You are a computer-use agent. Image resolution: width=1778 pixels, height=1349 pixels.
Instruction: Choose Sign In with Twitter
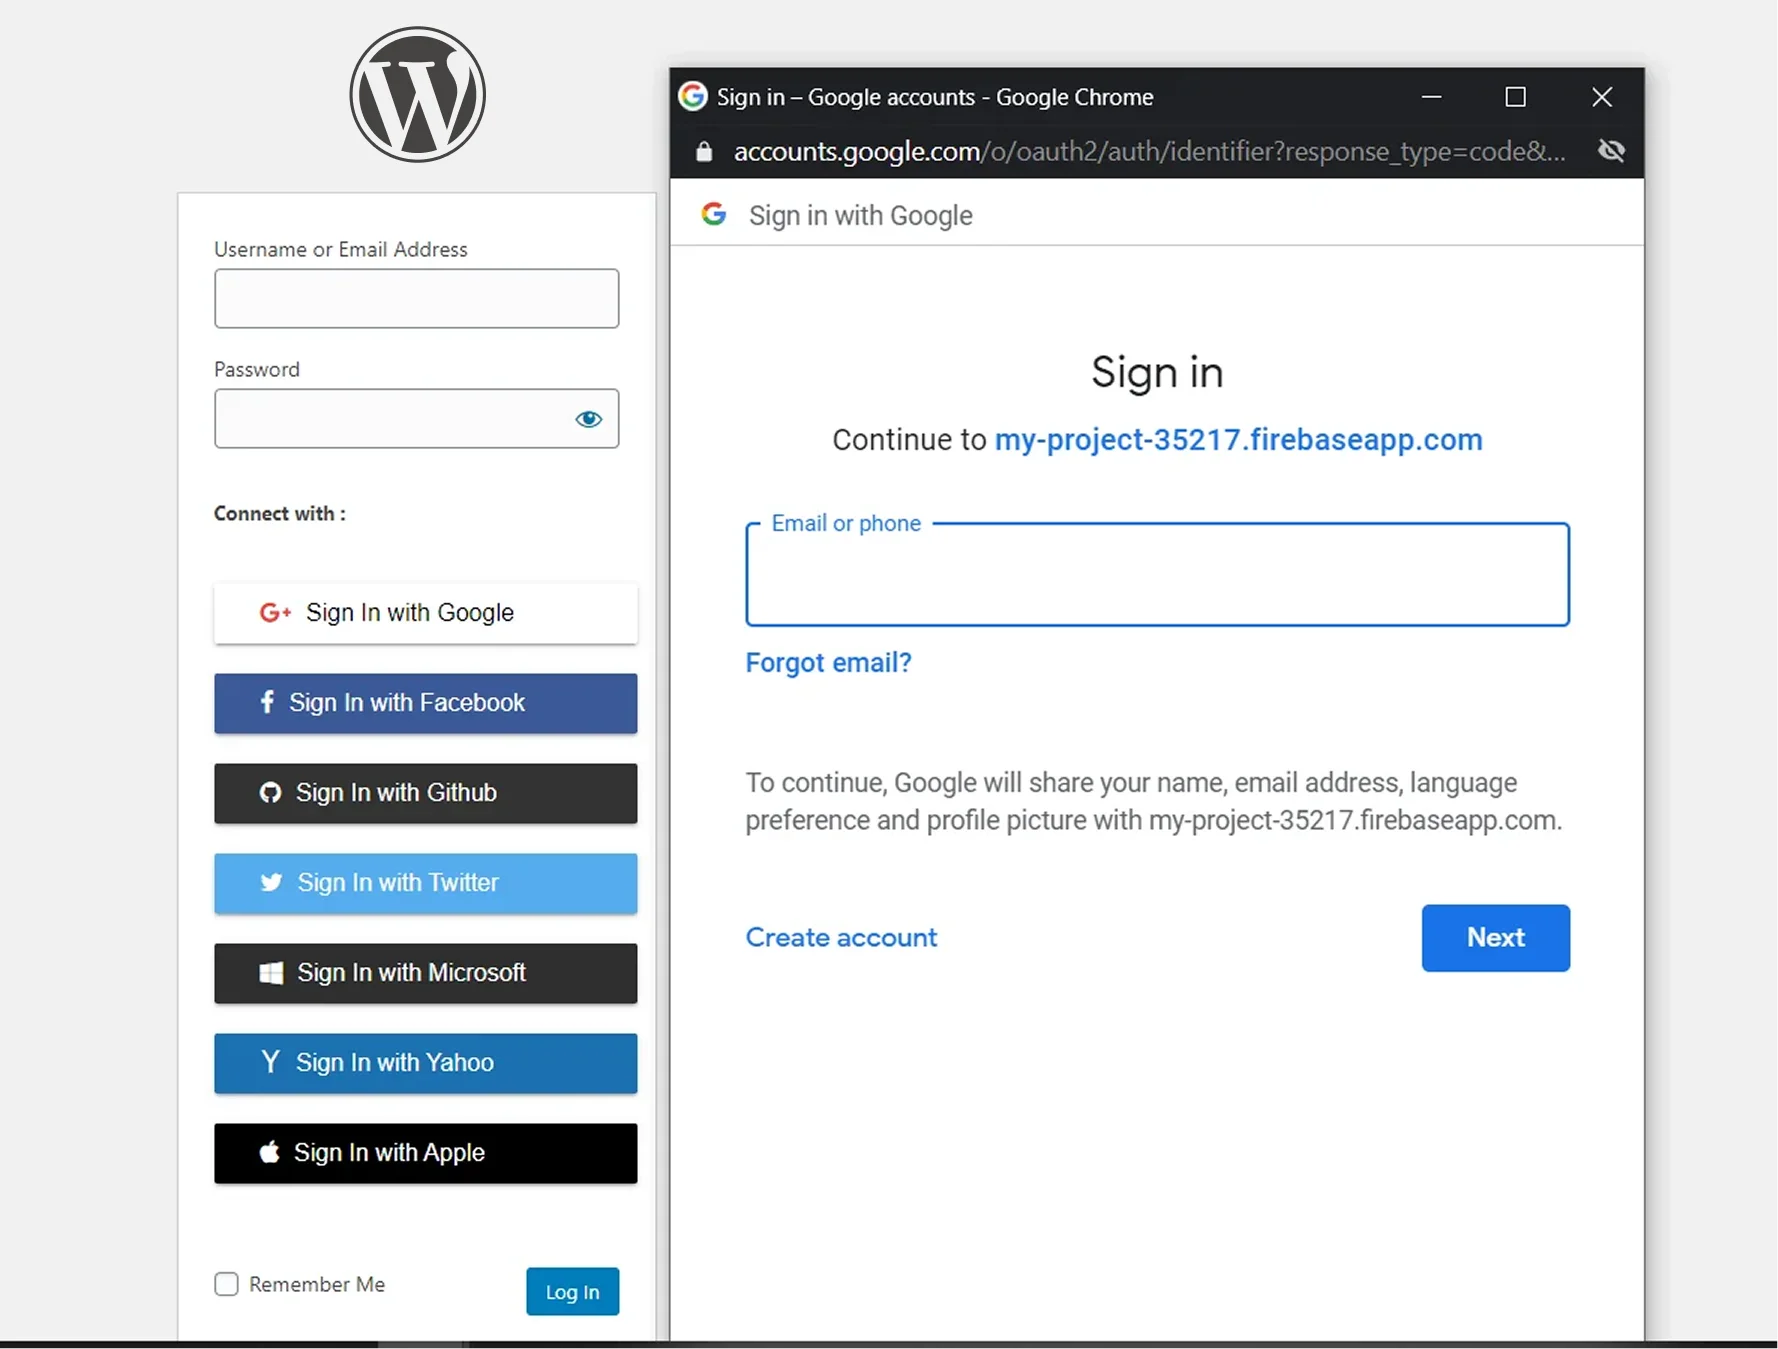[x=426, y=883]
